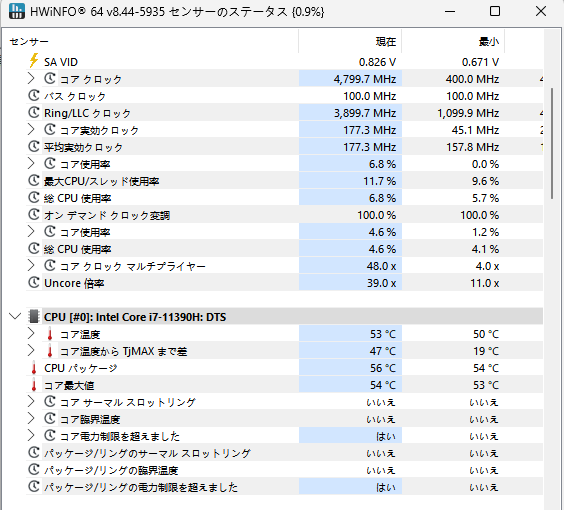Click the 最大CPU/スレッド使用率 label

[101, 181]
